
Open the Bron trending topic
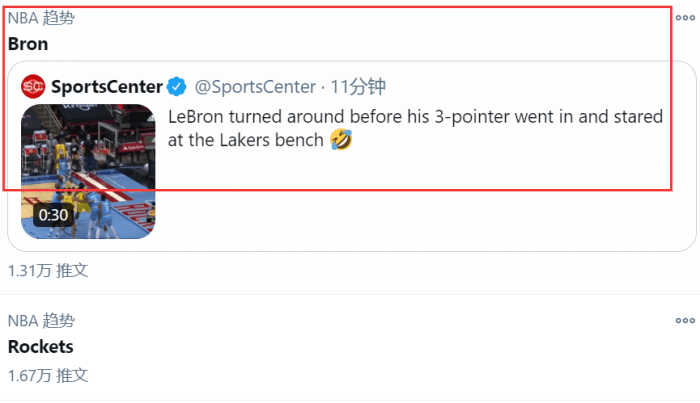(x=28, y=44)
